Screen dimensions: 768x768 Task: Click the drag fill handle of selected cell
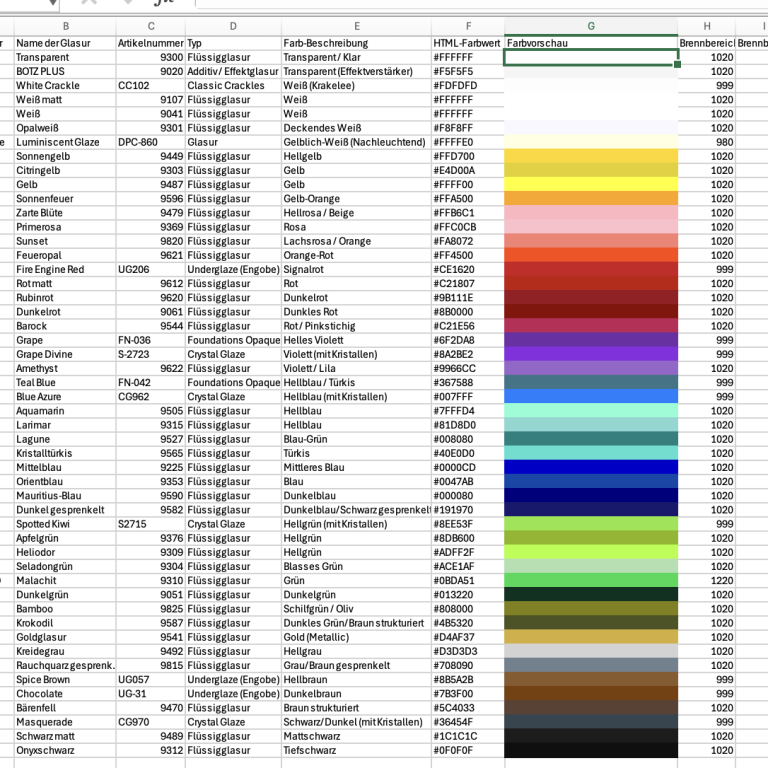pyautogui.click(x=677, y=65)
